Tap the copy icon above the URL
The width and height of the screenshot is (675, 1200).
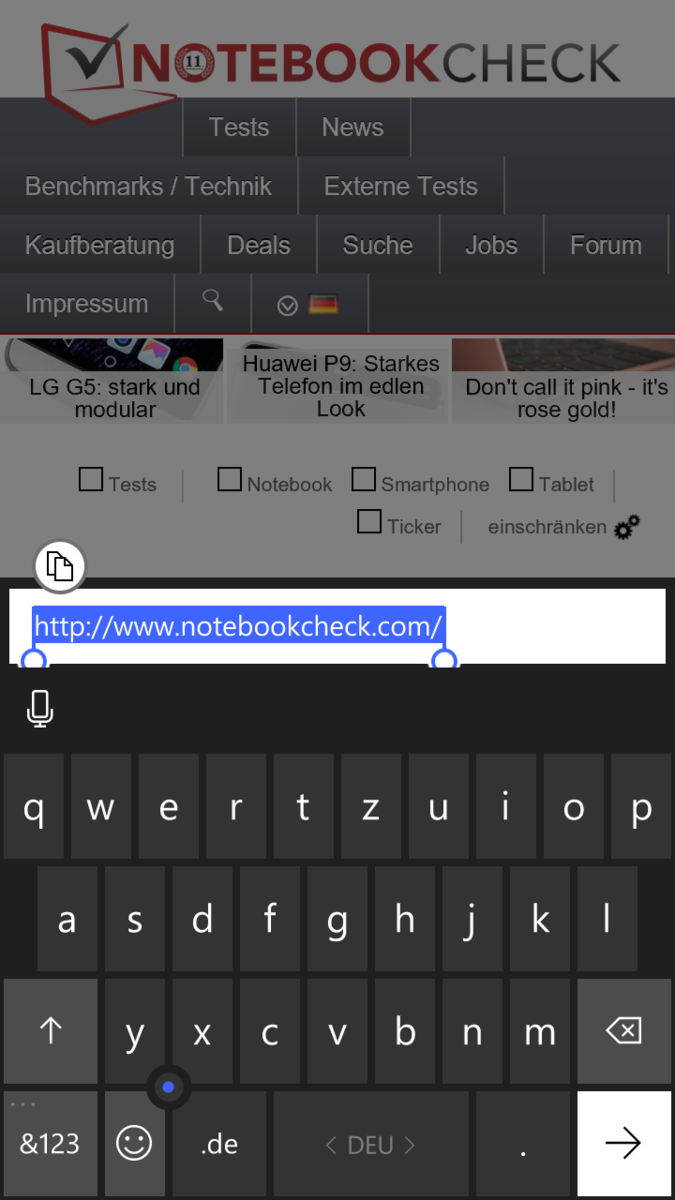(x=60, y=567)
